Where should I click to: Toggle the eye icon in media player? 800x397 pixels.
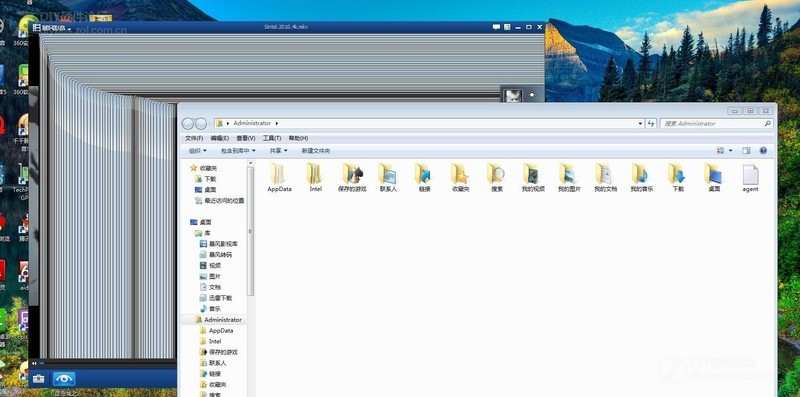point(64,379)
